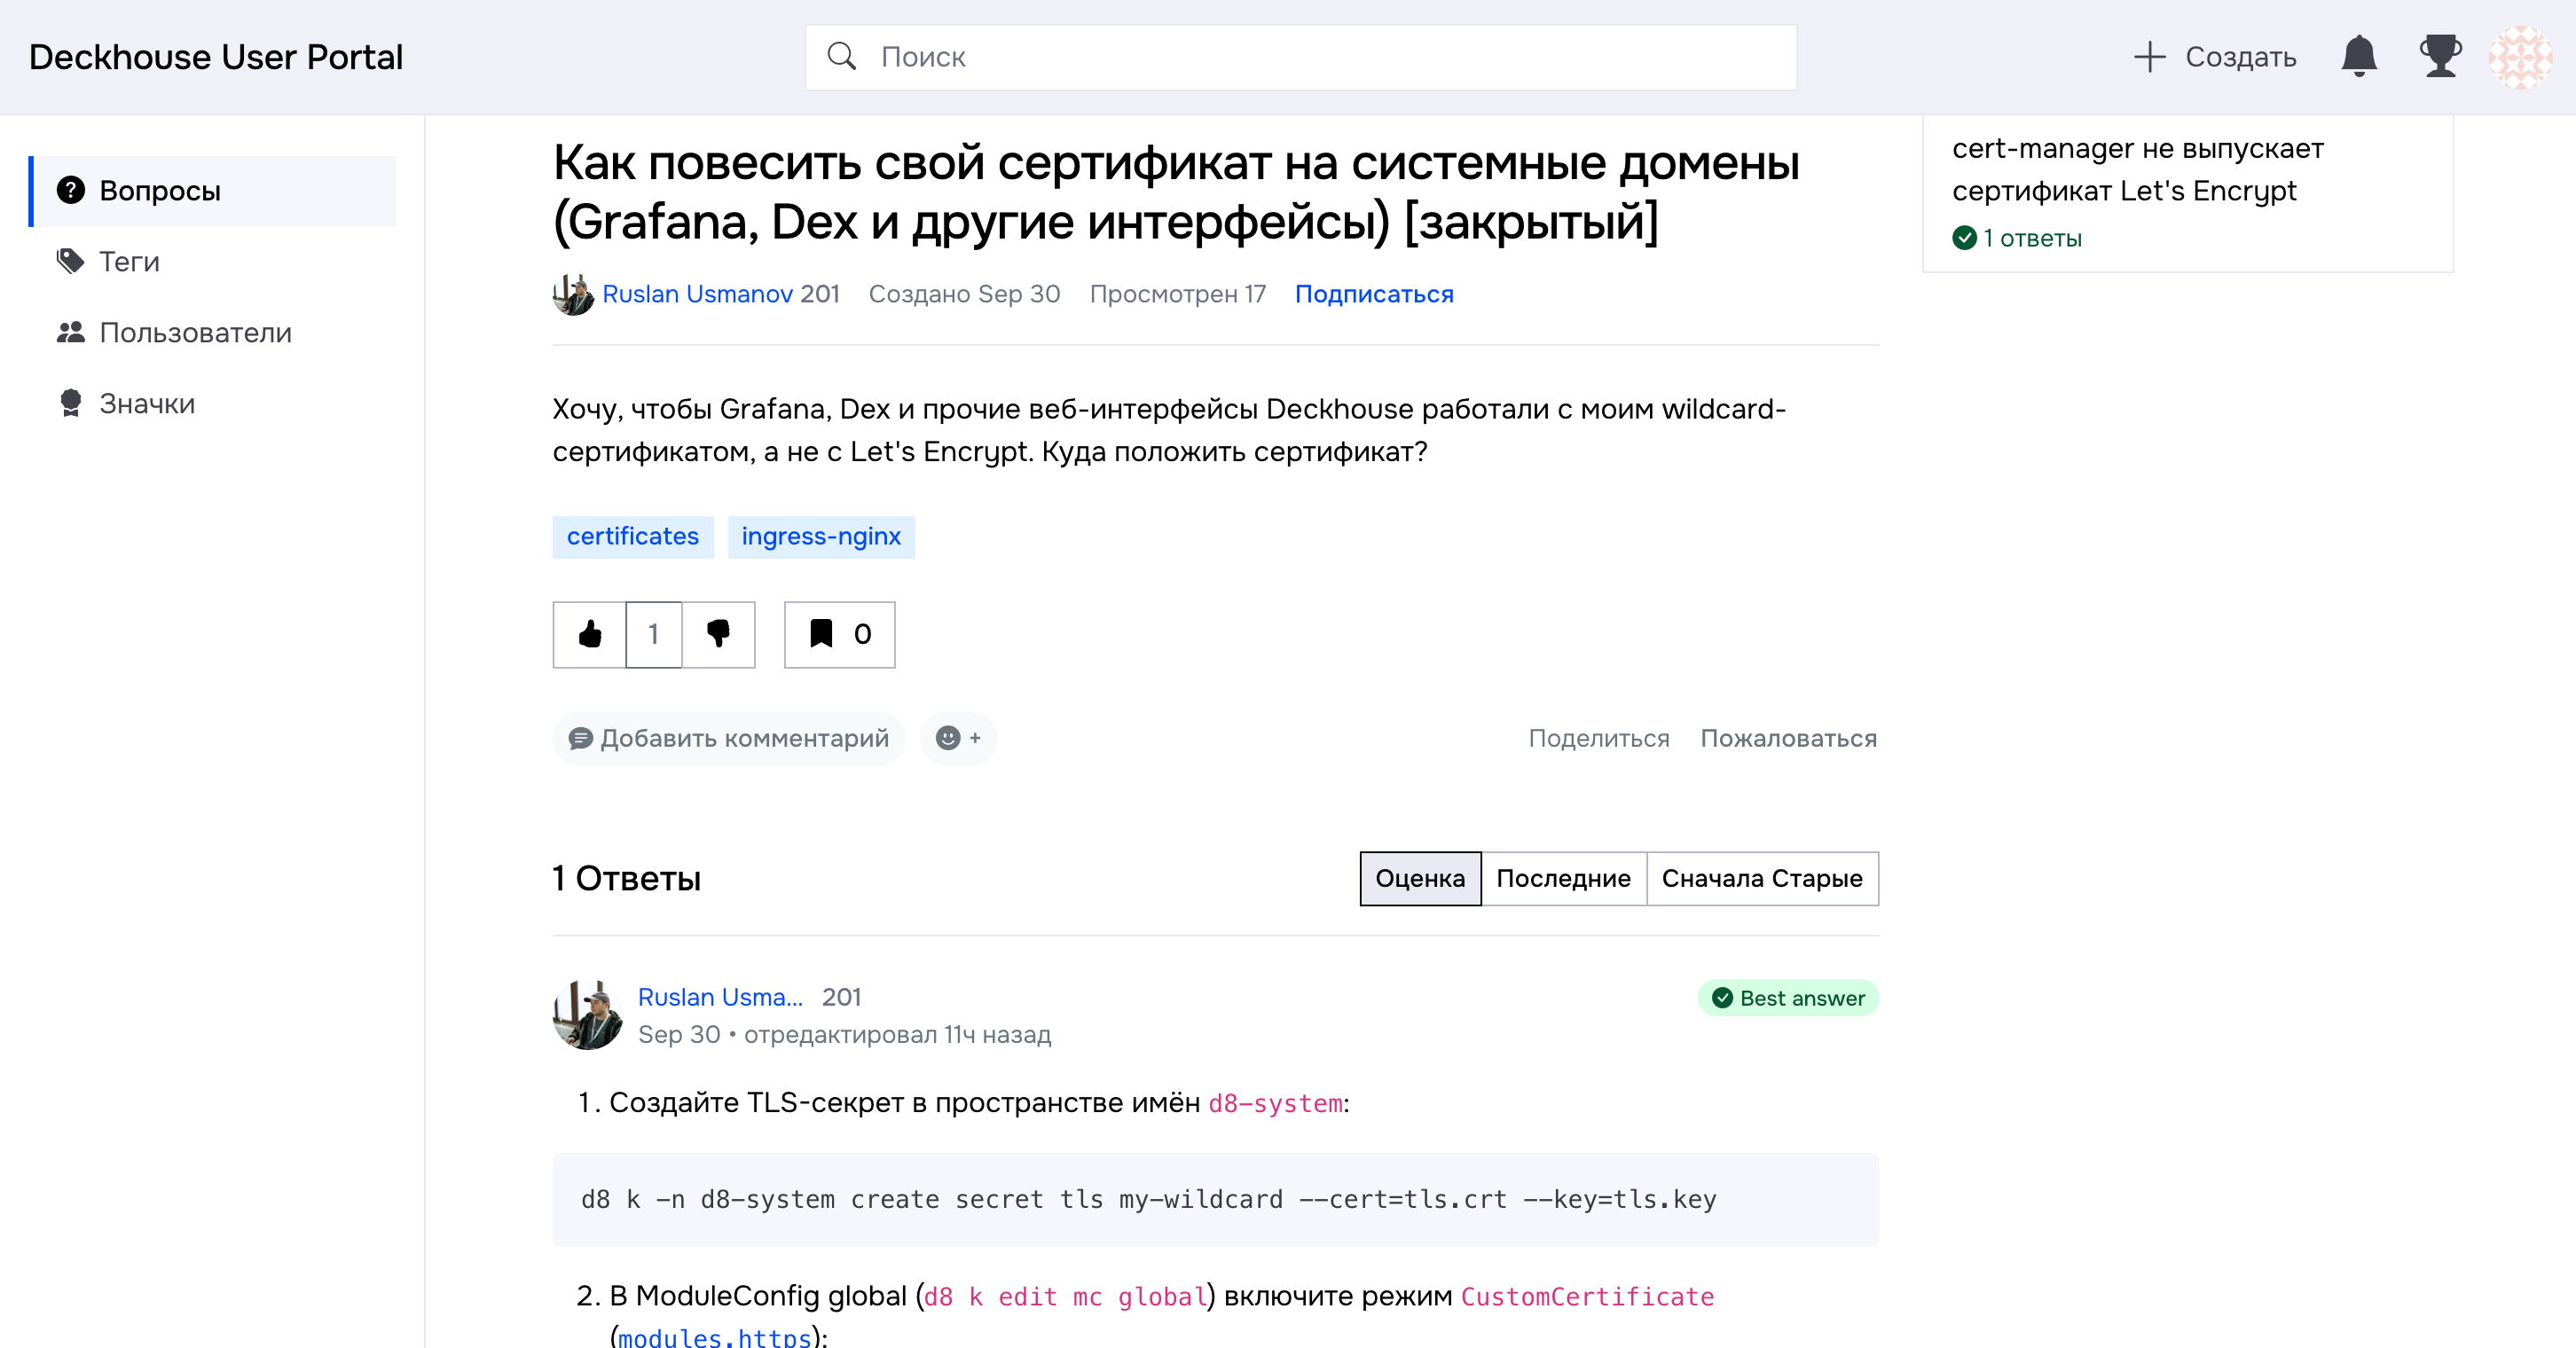The height and width of the screenshot is (1348, 2576).
Task: Open Значки in the sidebar
Action: (x=213, y=403)
